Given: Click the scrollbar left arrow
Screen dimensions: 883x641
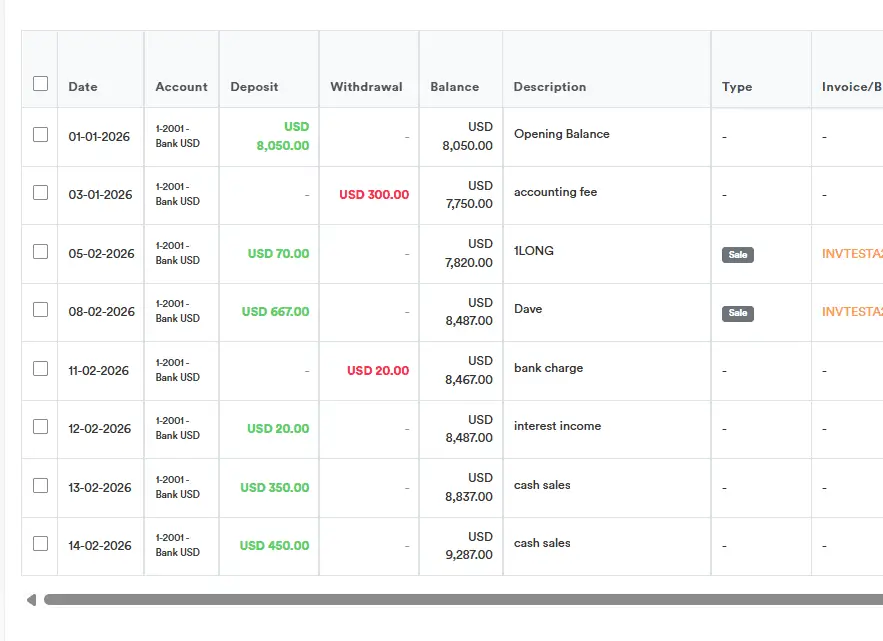Looking at the screenshot, I should 31,600.
